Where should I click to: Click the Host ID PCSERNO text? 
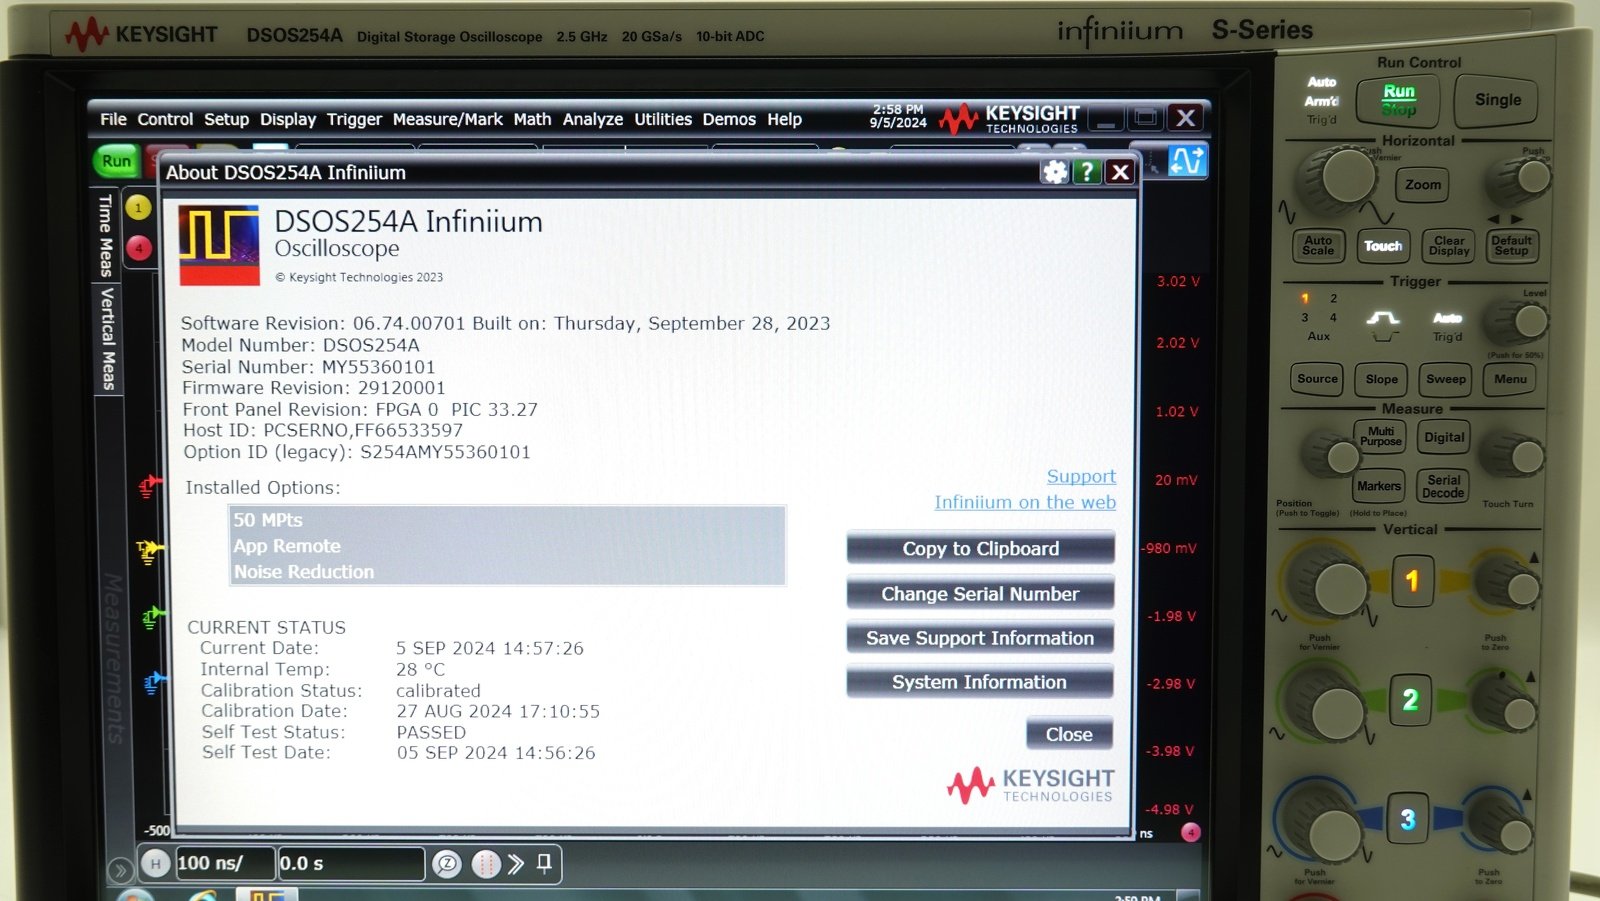[323, 430]
